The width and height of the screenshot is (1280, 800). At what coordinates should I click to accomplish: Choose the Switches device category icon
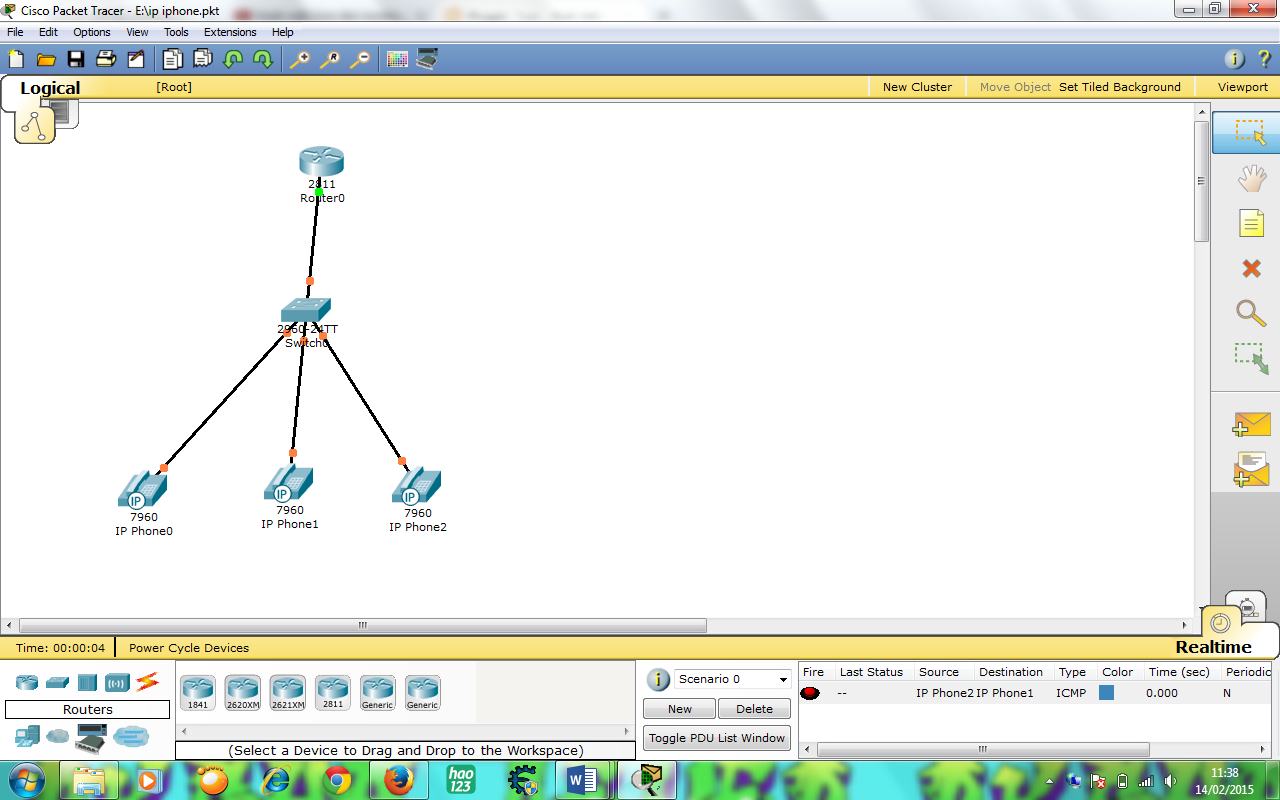click(57, 683)
